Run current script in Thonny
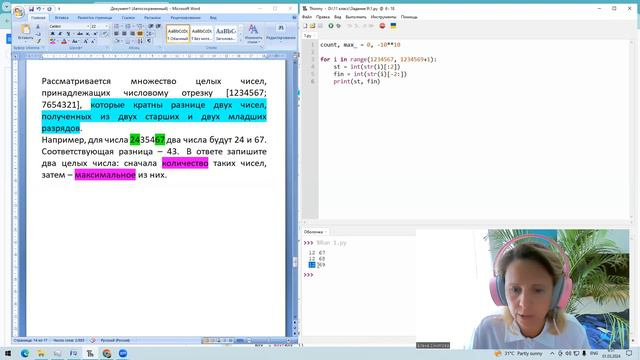The height and width of the screenshot is (360, 640). point(331,26)
